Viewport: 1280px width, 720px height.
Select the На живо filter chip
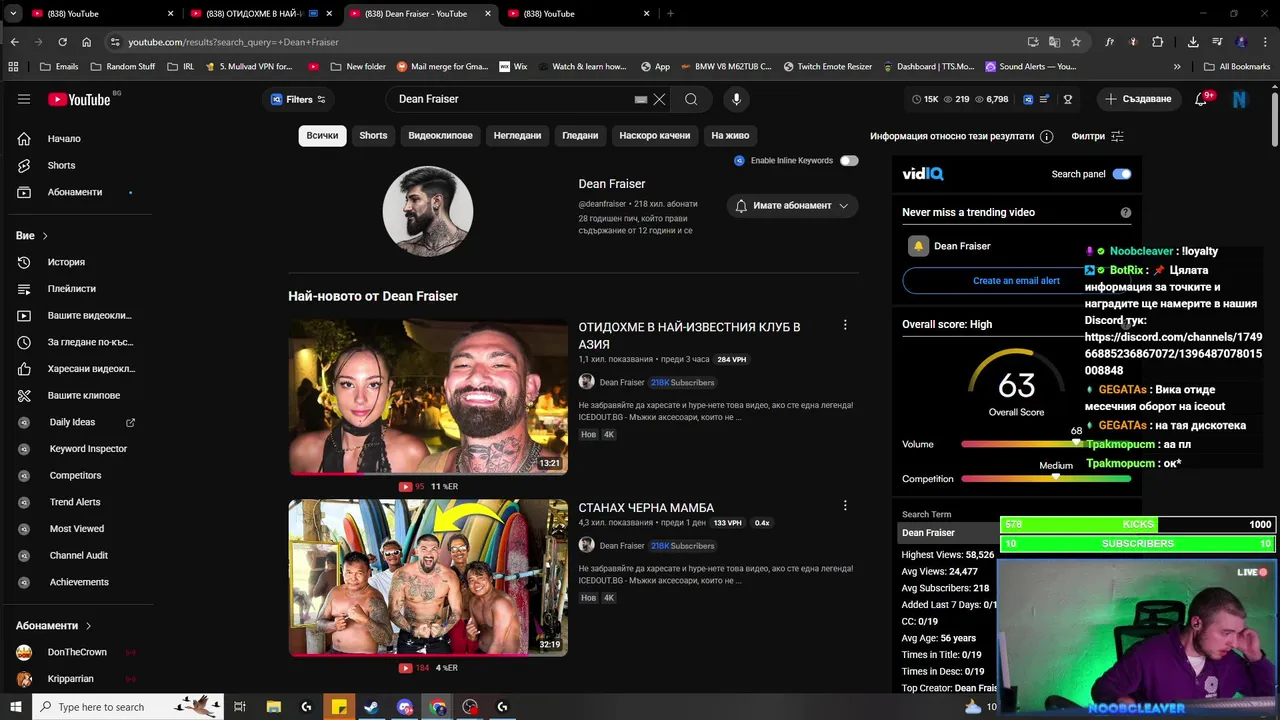coord(730,136)
